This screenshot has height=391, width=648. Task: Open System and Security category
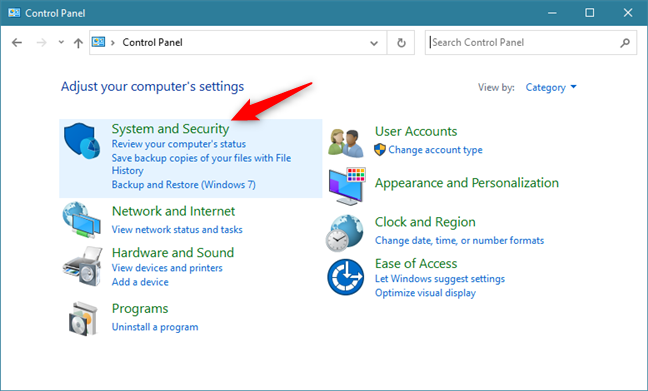(x=170, y=129)
